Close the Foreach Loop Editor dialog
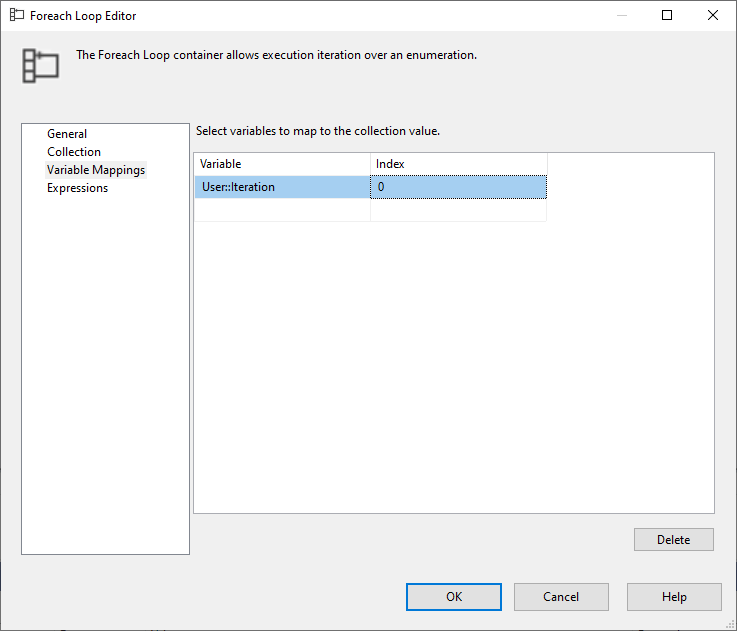 click(x=712, y=16)
